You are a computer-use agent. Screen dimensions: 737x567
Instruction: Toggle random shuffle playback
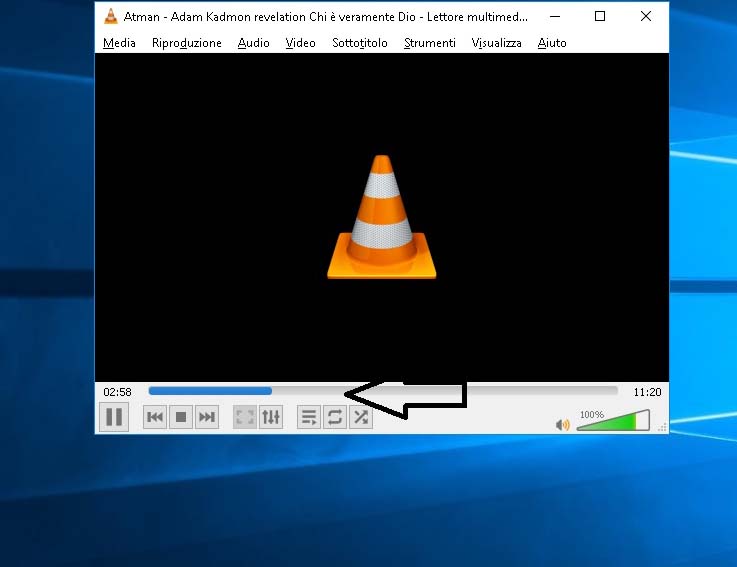click(361, 417)
